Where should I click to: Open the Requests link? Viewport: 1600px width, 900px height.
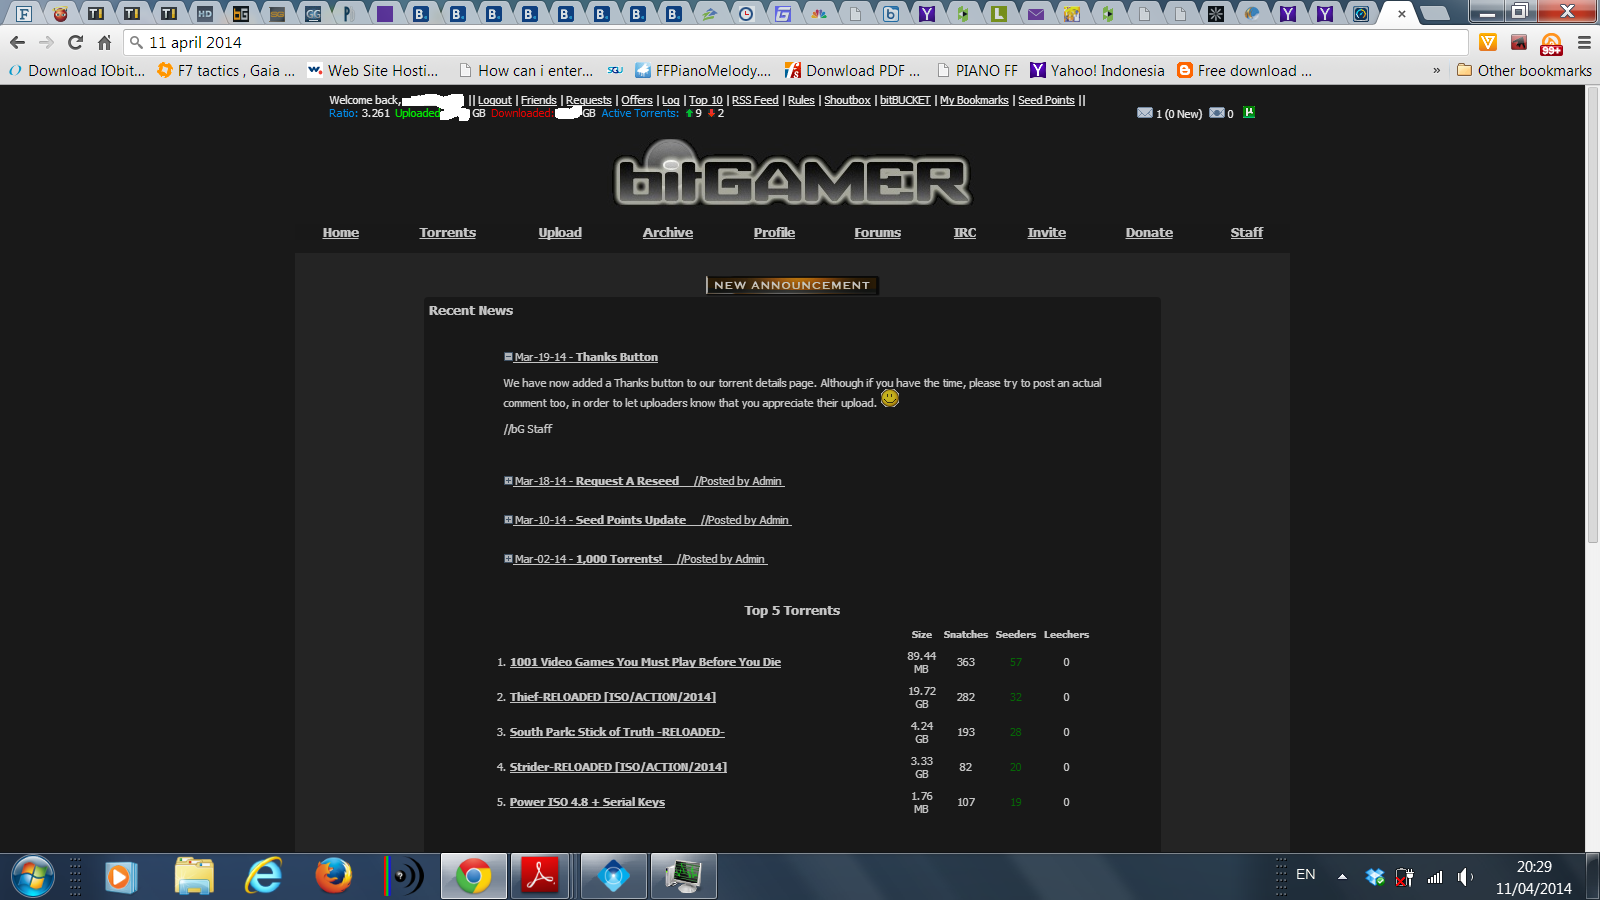589,100
